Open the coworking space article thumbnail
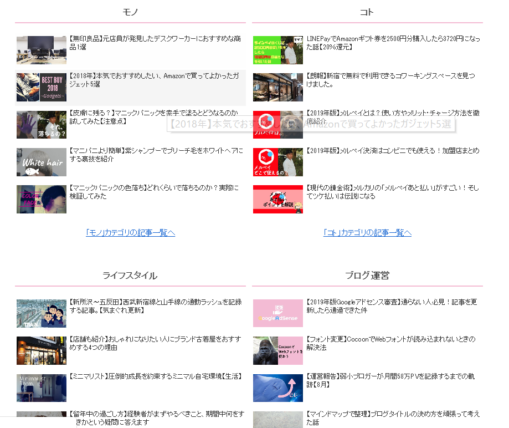Screen dimensions: 509x428 [278, 87]
